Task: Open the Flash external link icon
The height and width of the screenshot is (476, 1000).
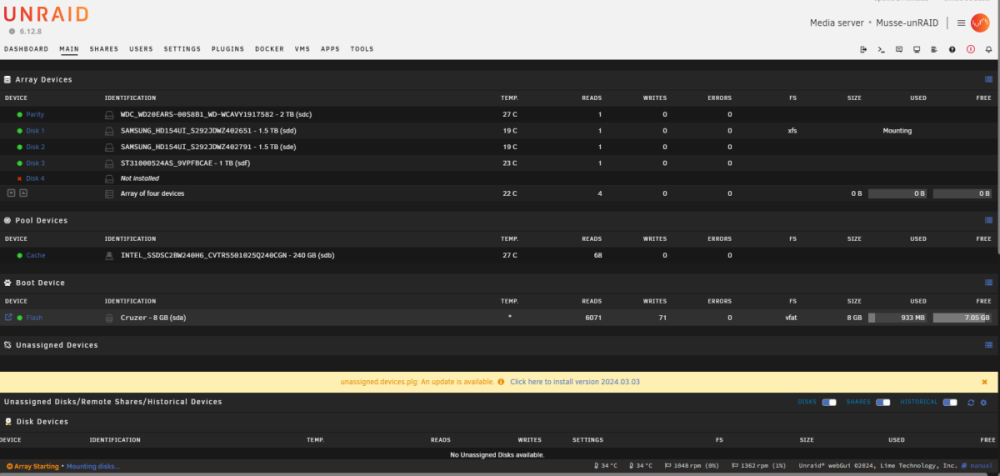Action: pyautogui.click(x=8, y=317)
